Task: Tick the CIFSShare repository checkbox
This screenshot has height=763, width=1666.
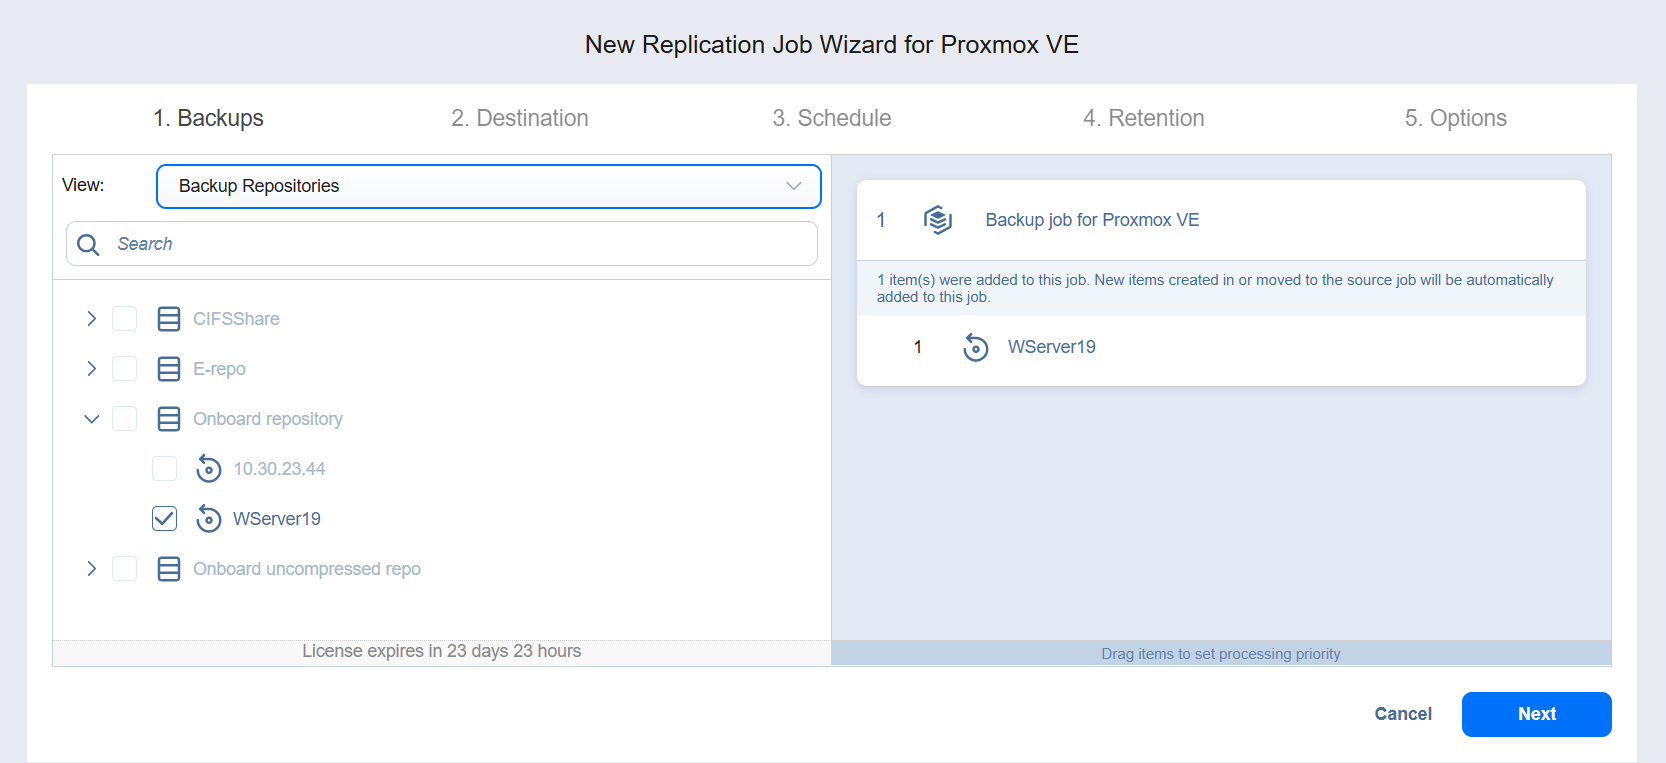Action: click(125, 319)
